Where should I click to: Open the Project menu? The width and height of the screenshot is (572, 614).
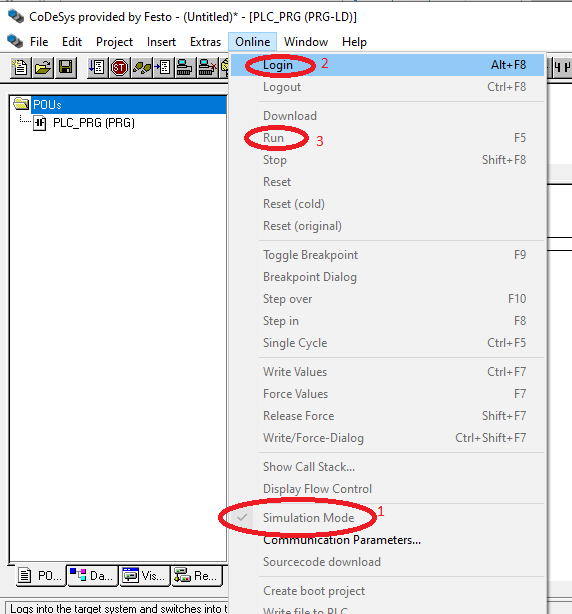coord(114,42)
